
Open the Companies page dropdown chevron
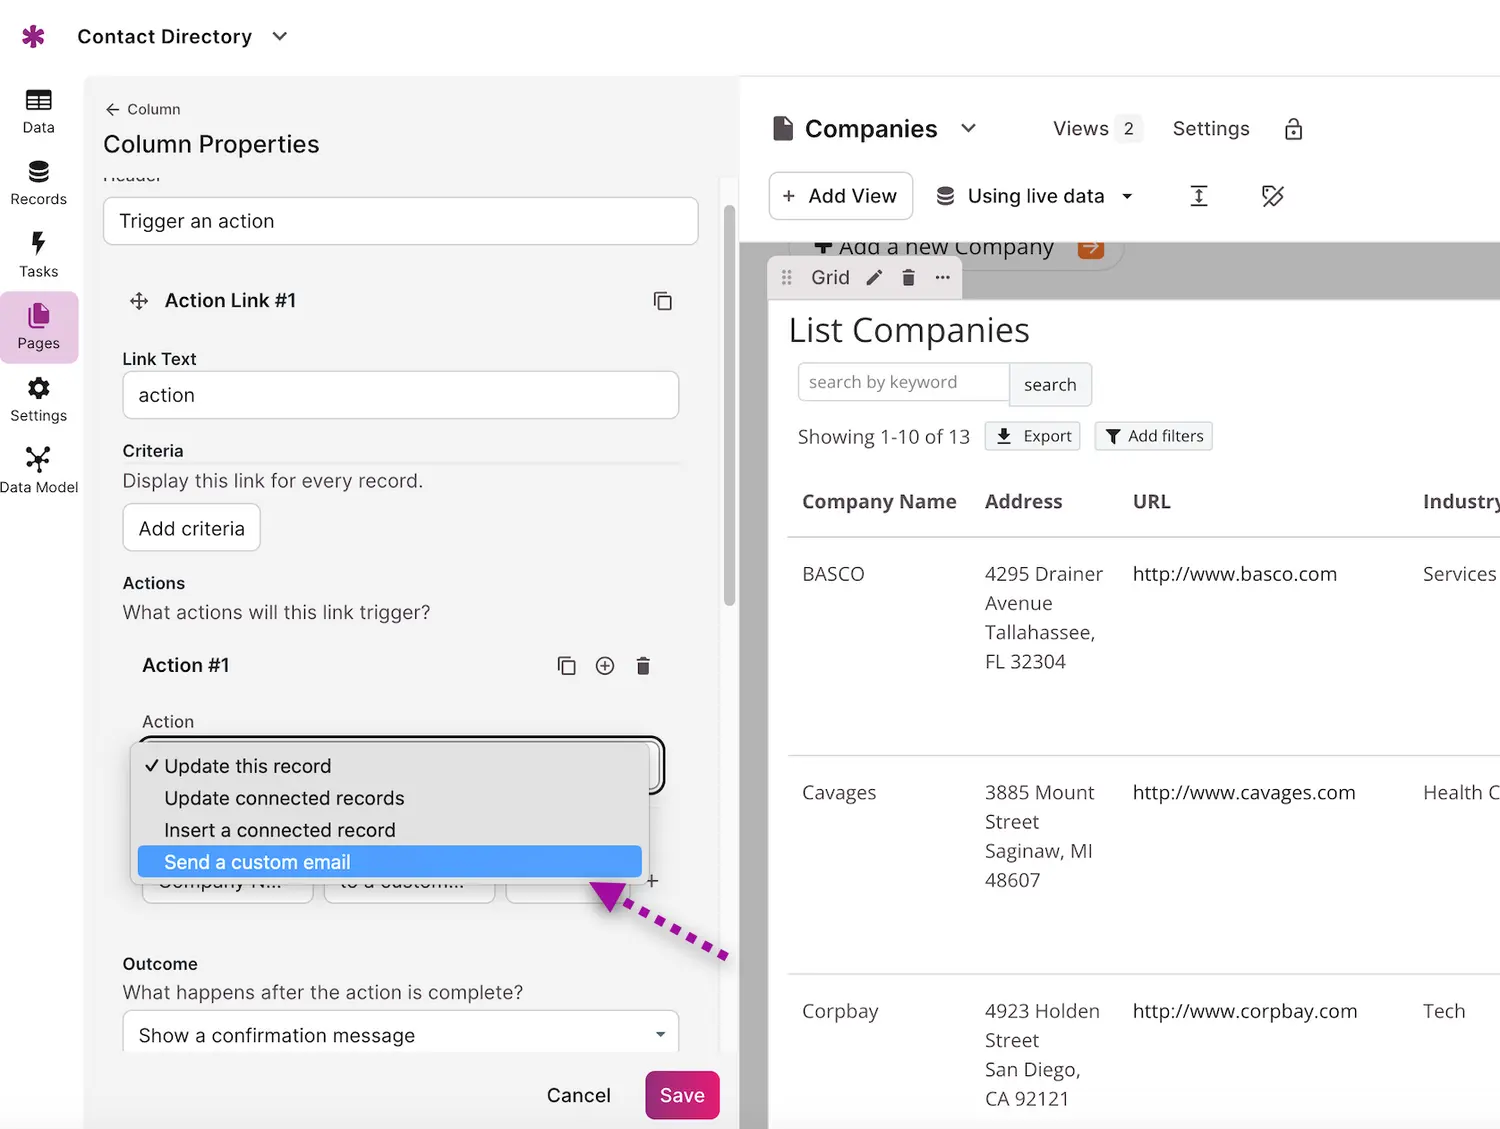[968, 129]
